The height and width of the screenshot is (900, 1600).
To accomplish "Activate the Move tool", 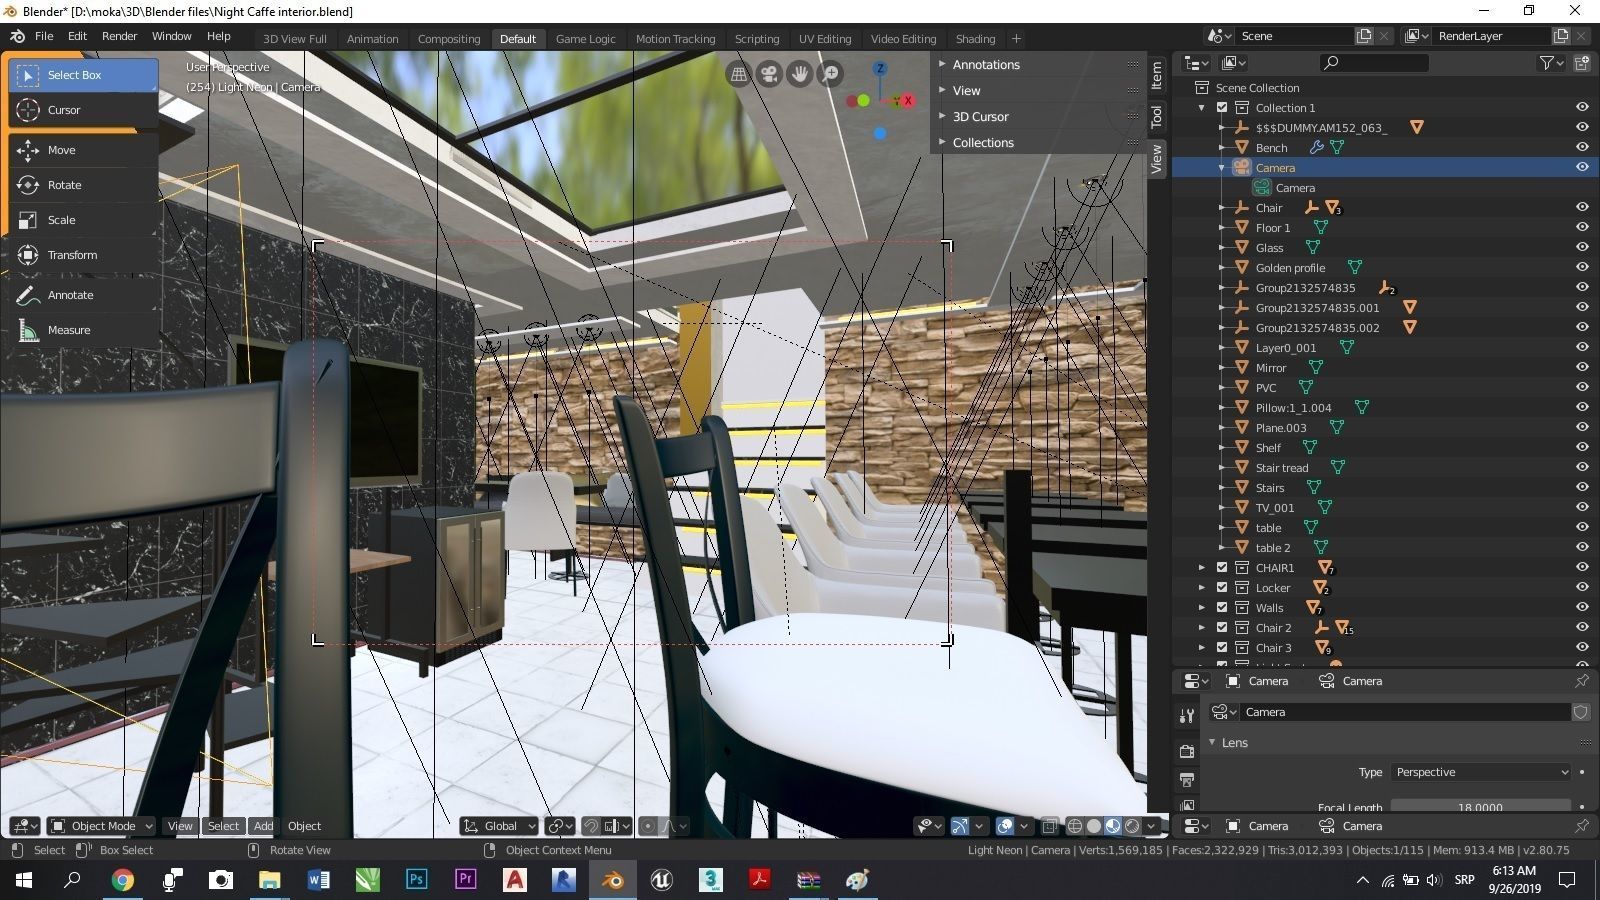I will (x=84, y=150).
